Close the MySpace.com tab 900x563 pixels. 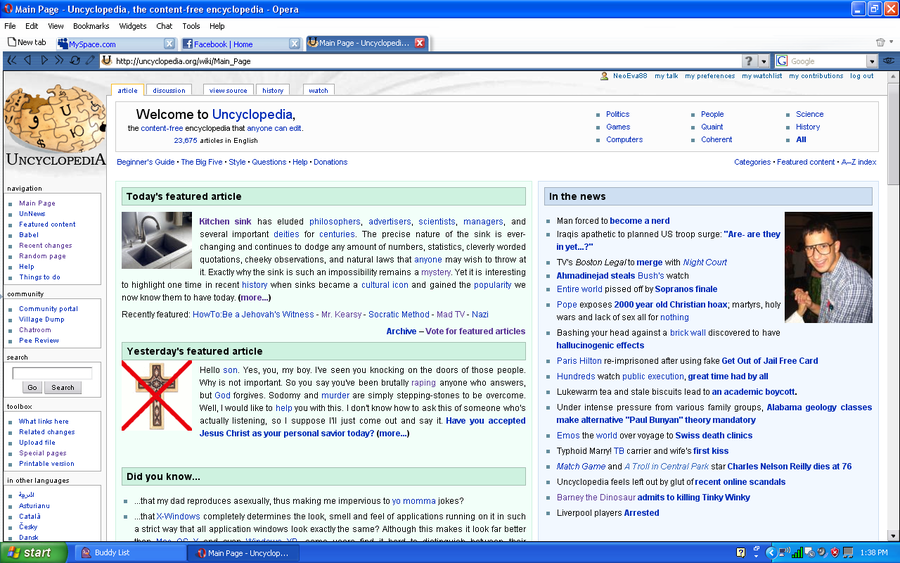(x=169, y=44)
